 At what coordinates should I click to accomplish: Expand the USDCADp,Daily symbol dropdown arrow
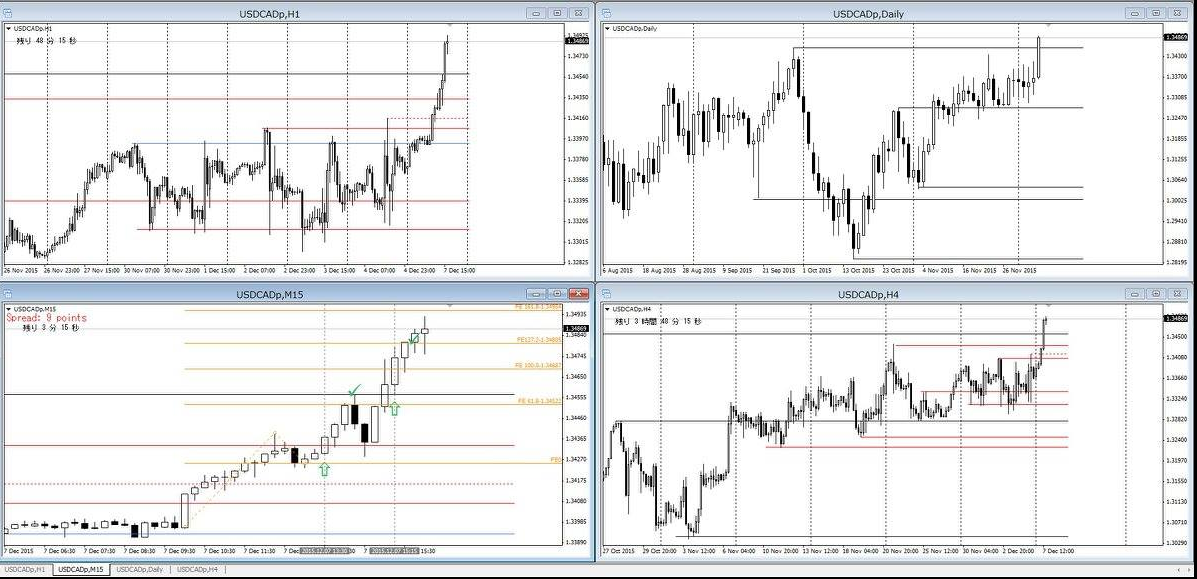[x=607, y=28]
